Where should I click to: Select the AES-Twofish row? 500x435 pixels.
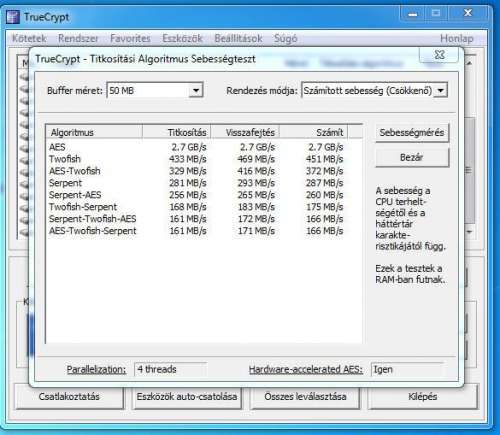tap(196, 171)
